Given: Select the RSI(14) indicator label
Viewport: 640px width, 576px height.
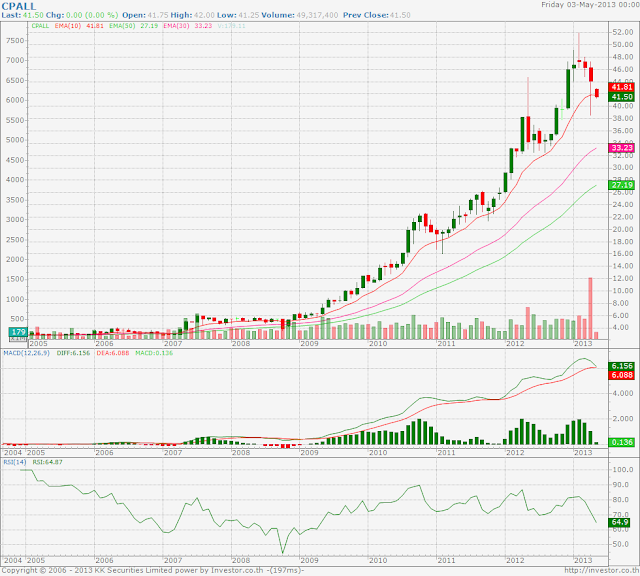Looking at the screenshot, I should point(15,462).
